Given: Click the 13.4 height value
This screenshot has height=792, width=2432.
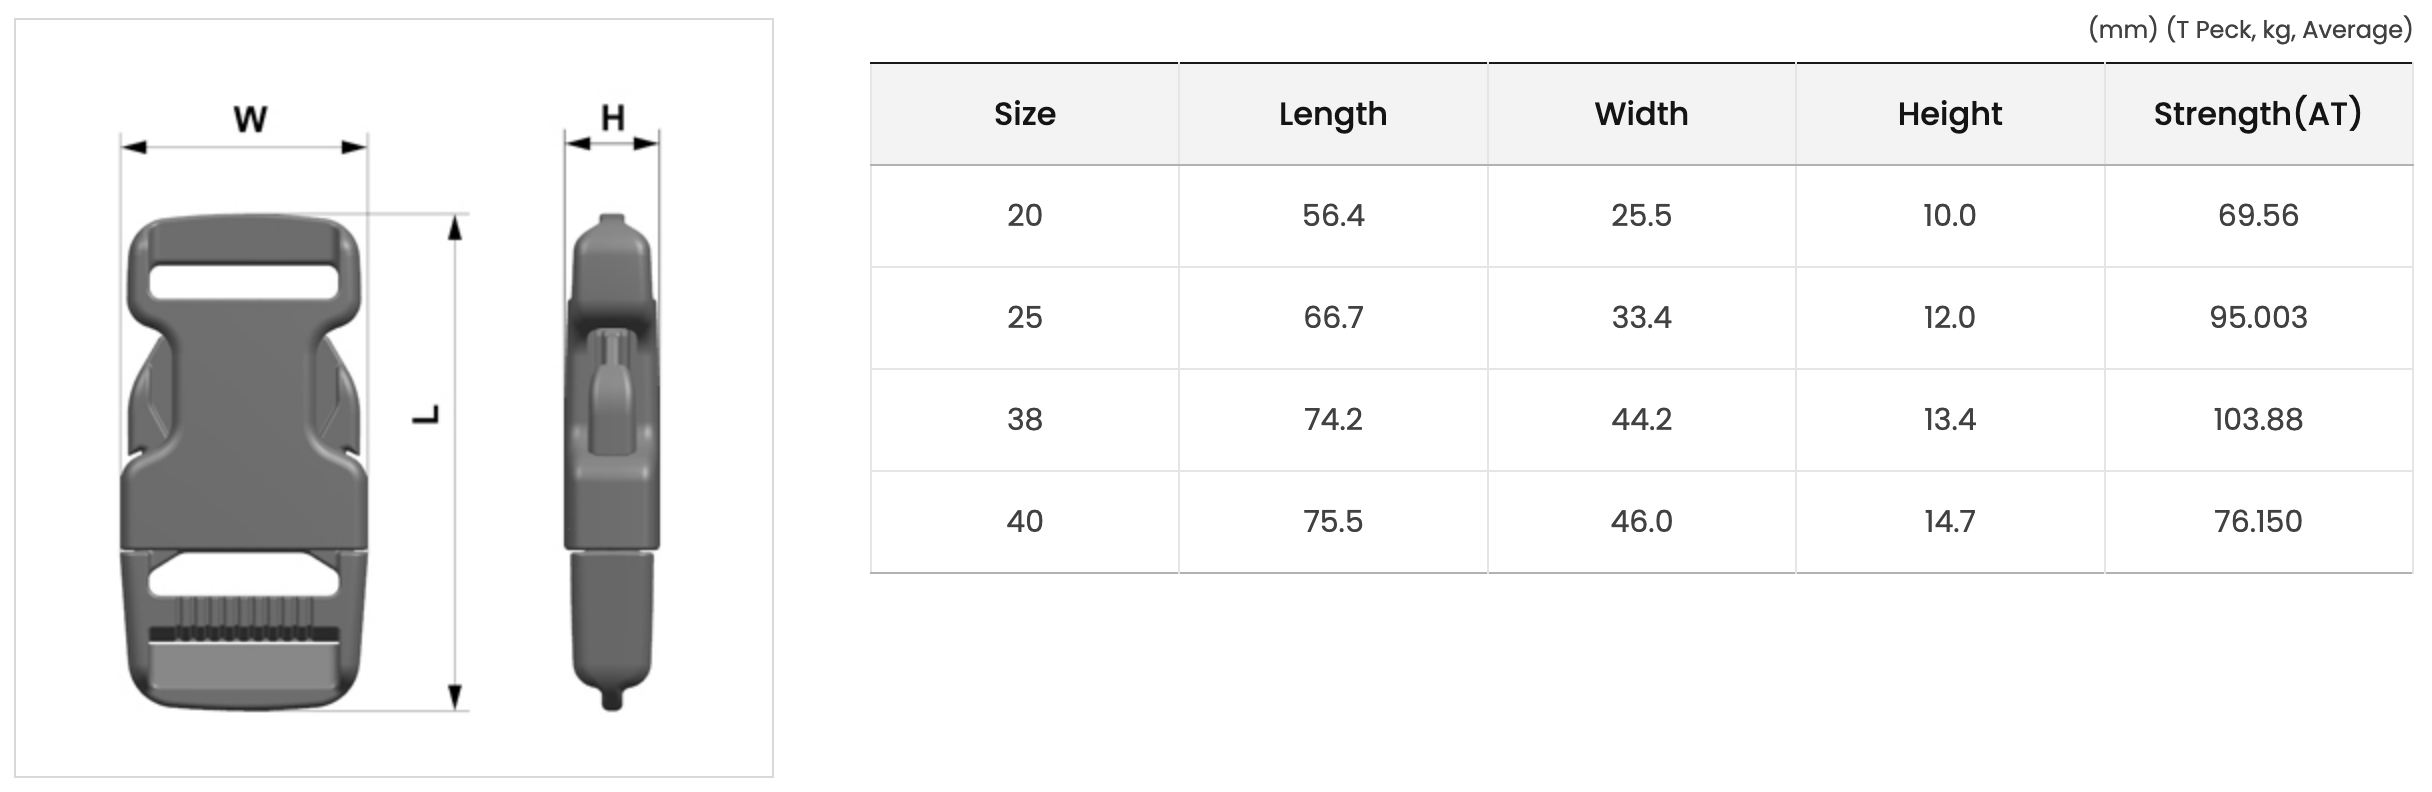Looking at the screenshot, I should (x=1950, y=420).
